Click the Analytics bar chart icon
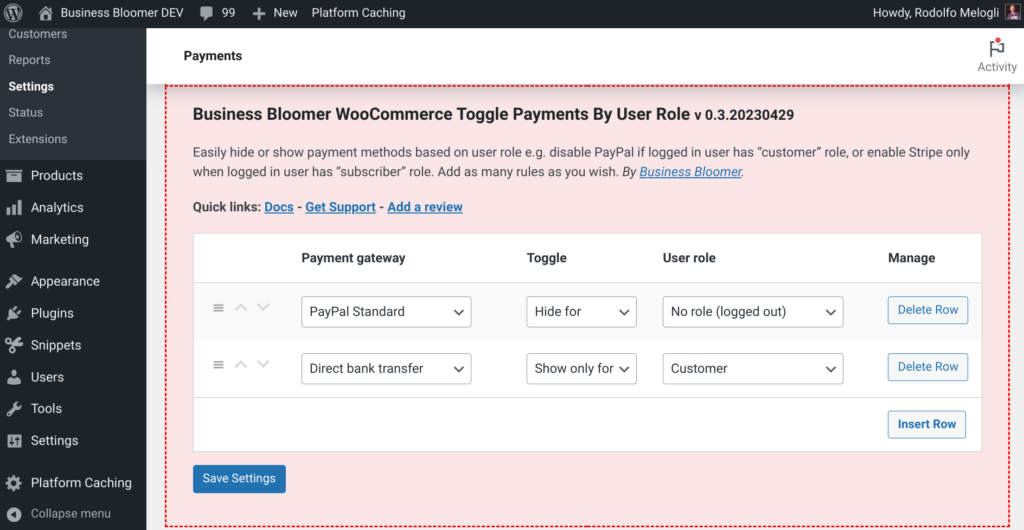 14,208
